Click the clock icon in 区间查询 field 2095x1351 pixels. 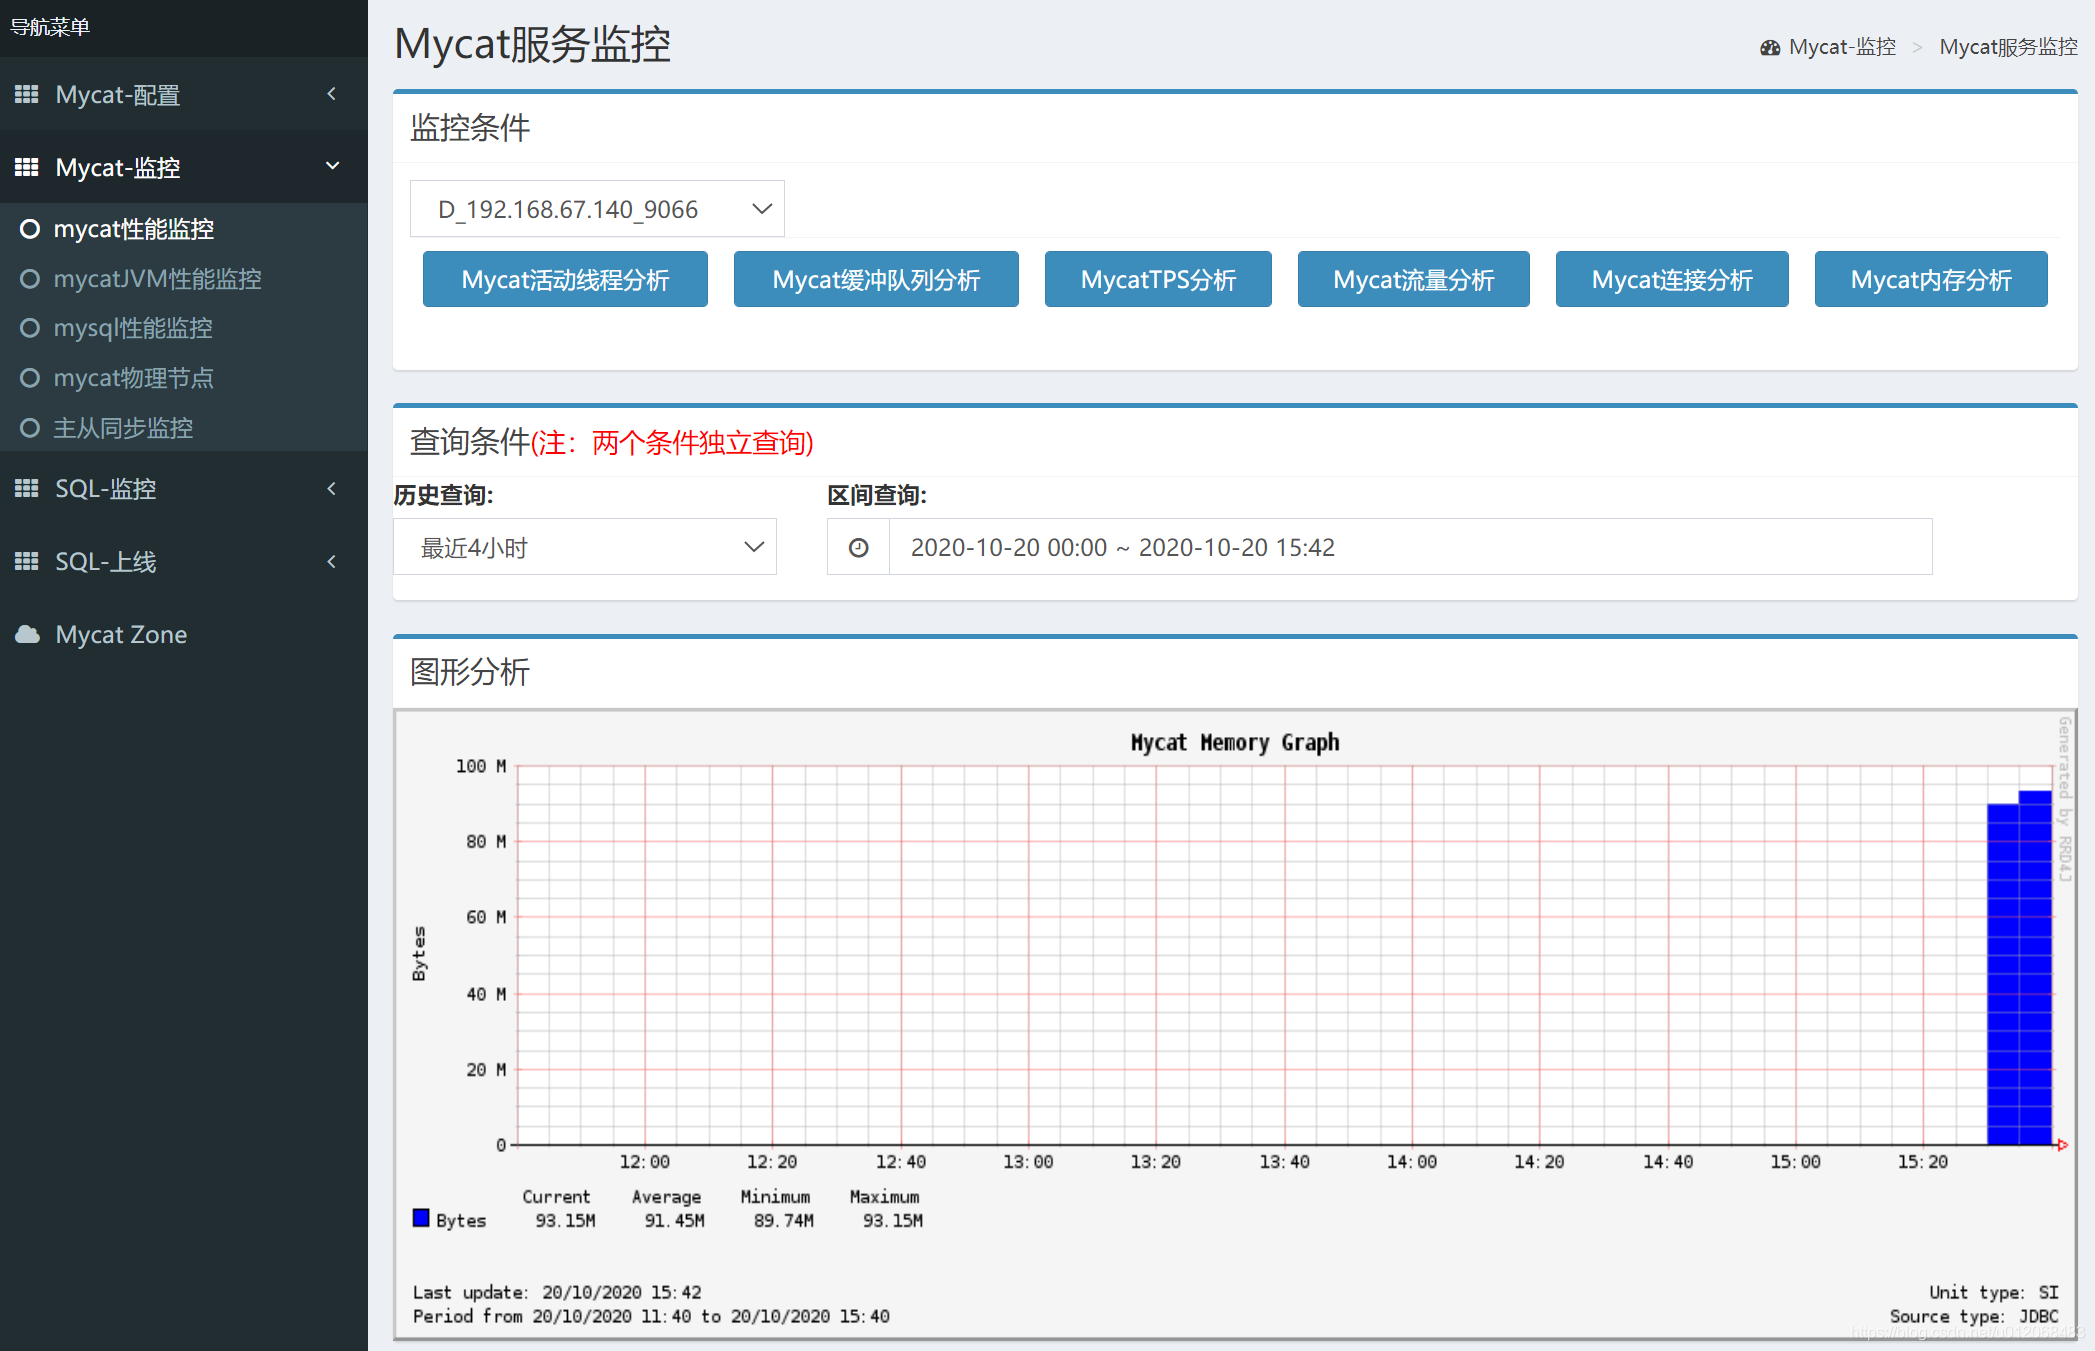point(858,547)
